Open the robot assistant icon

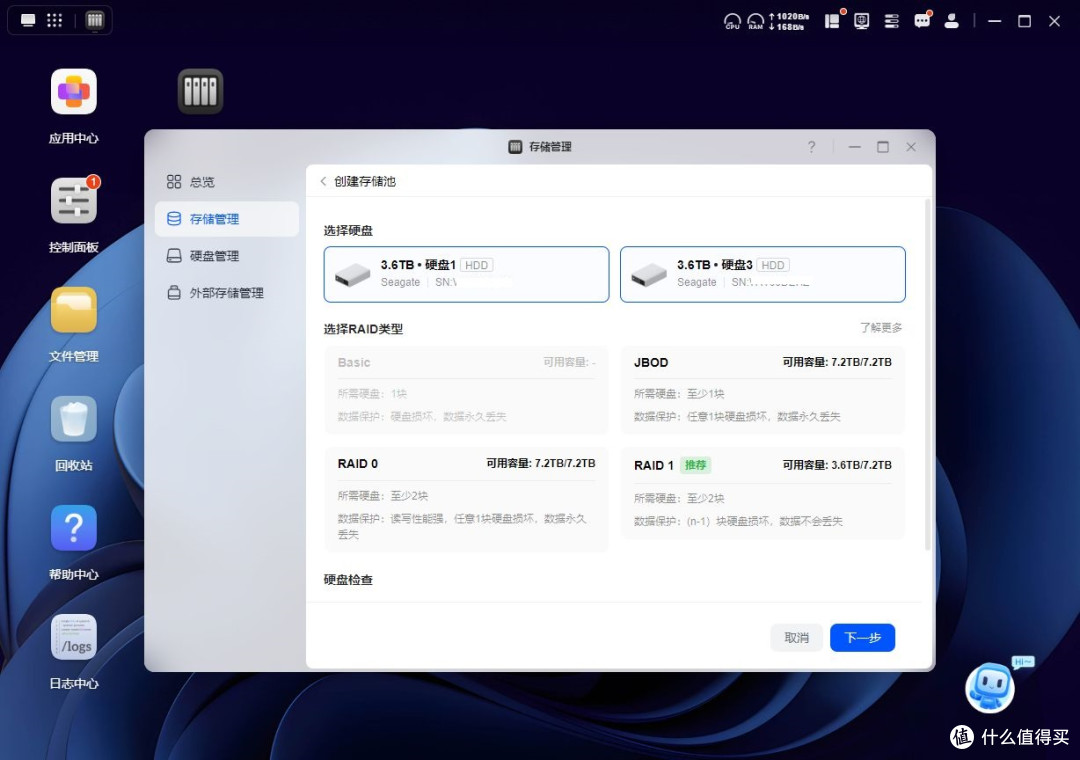coord(990,687)
